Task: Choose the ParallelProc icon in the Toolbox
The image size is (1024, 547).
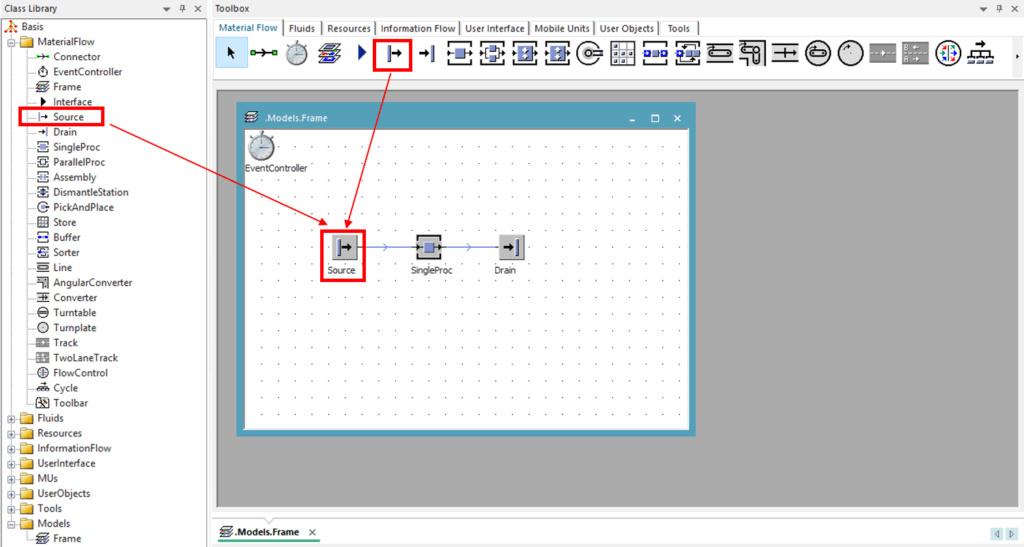Action: [x=492, y=54]
